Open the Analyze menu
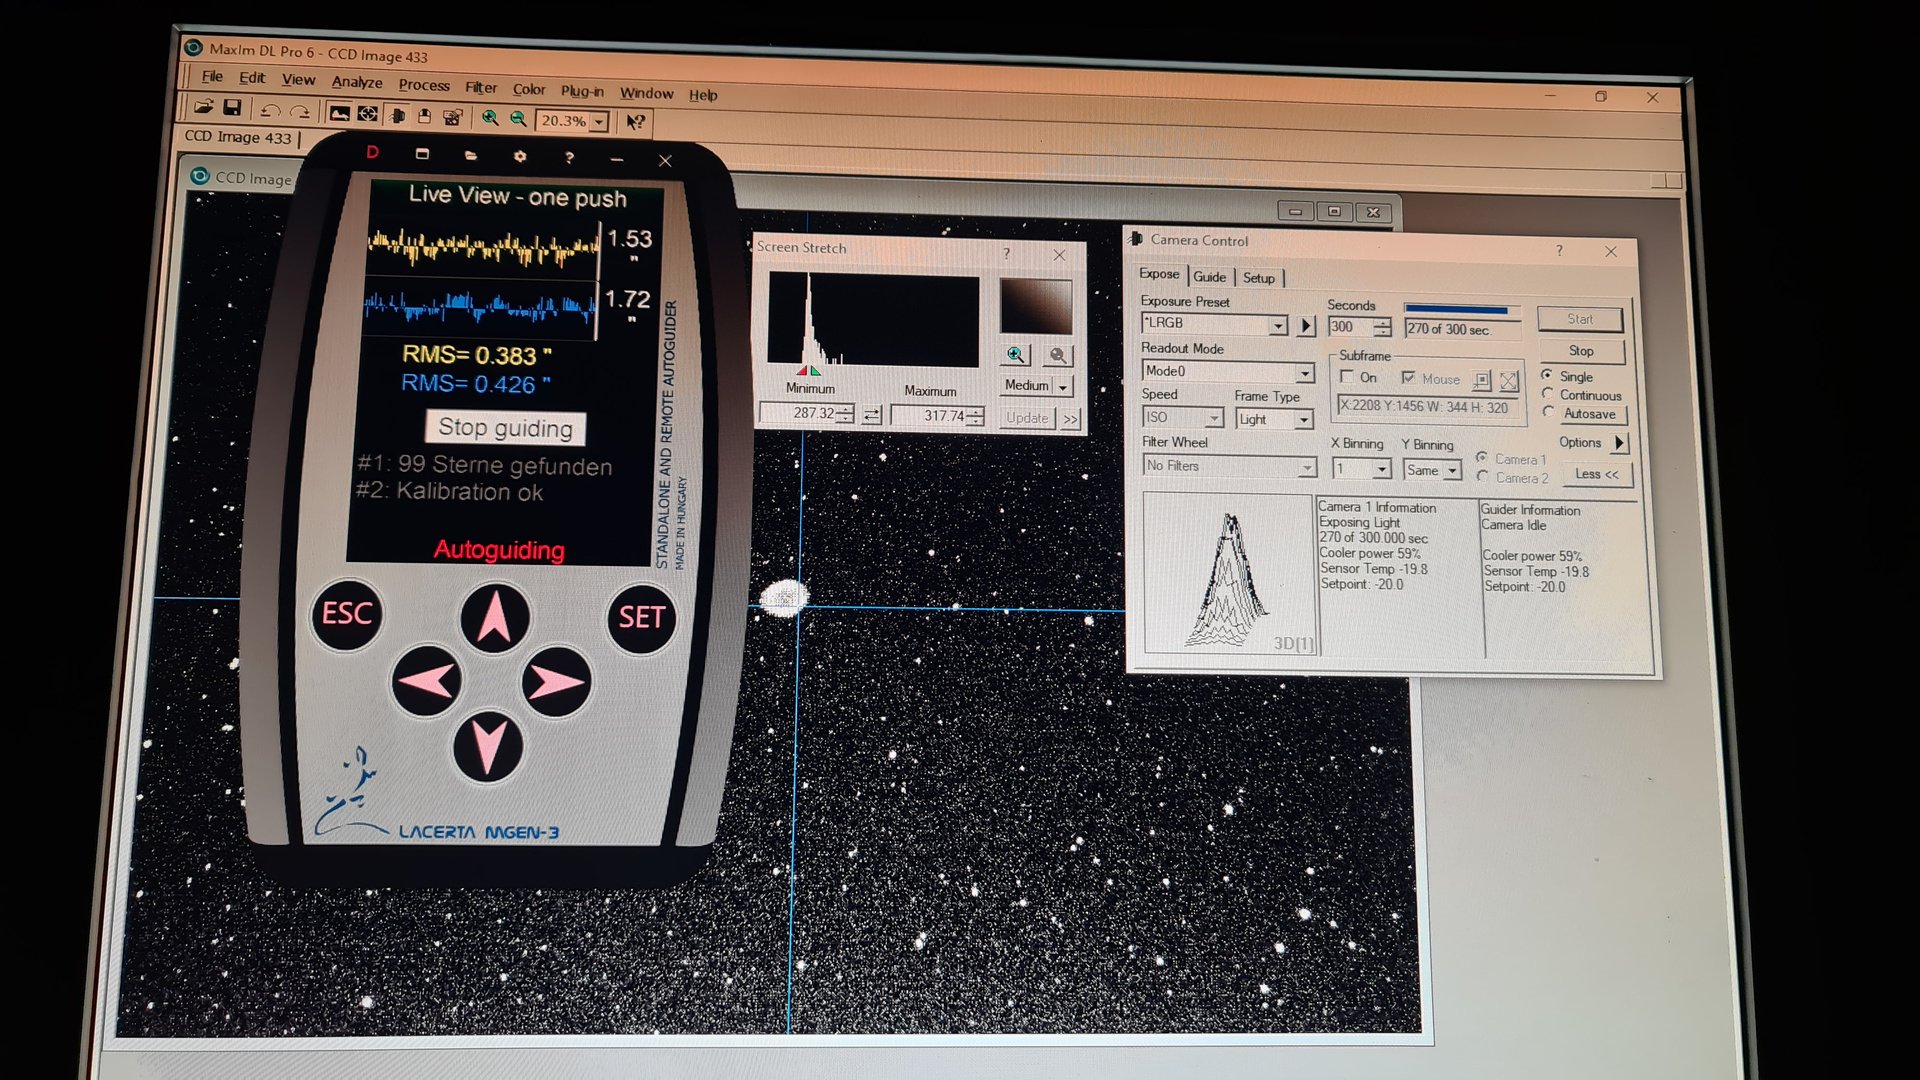The width and height of the screenshot is (1920, 1080). coord(356,82)
